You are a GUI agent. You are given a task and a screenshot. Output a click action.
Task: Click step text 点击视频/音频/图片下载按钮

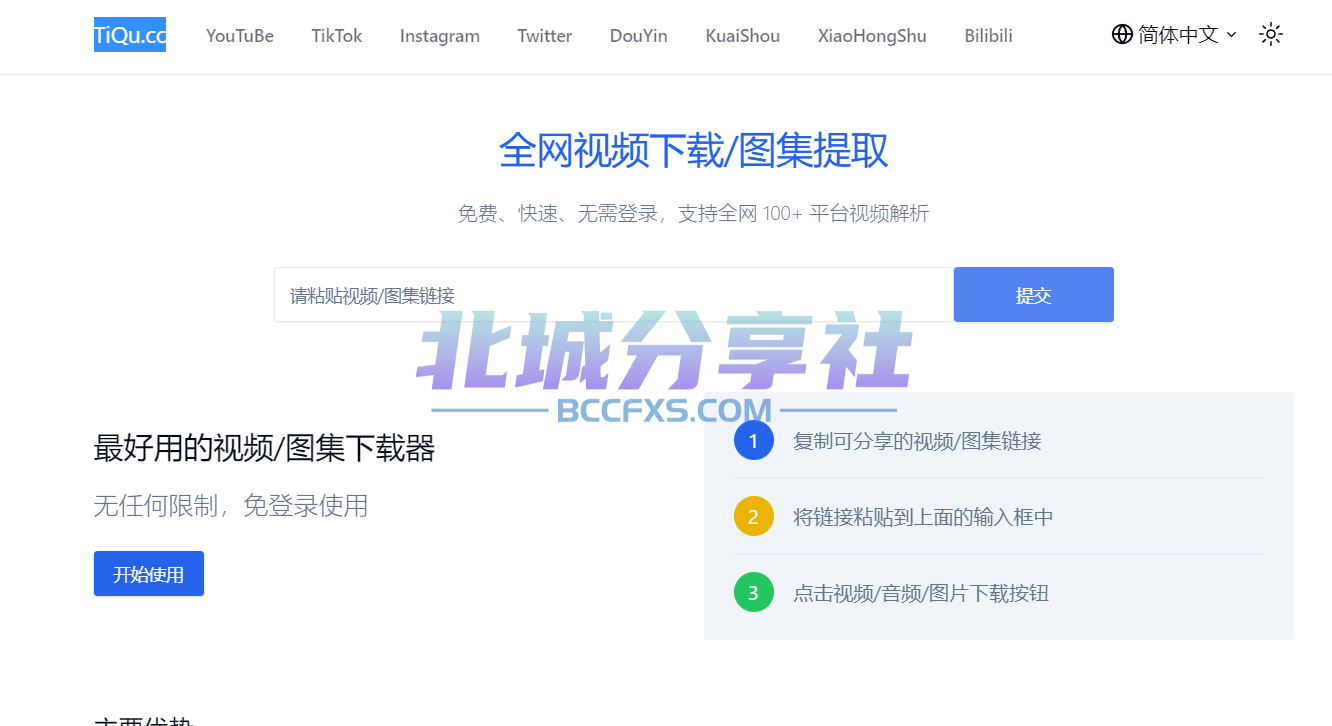(x=921, y=593)
